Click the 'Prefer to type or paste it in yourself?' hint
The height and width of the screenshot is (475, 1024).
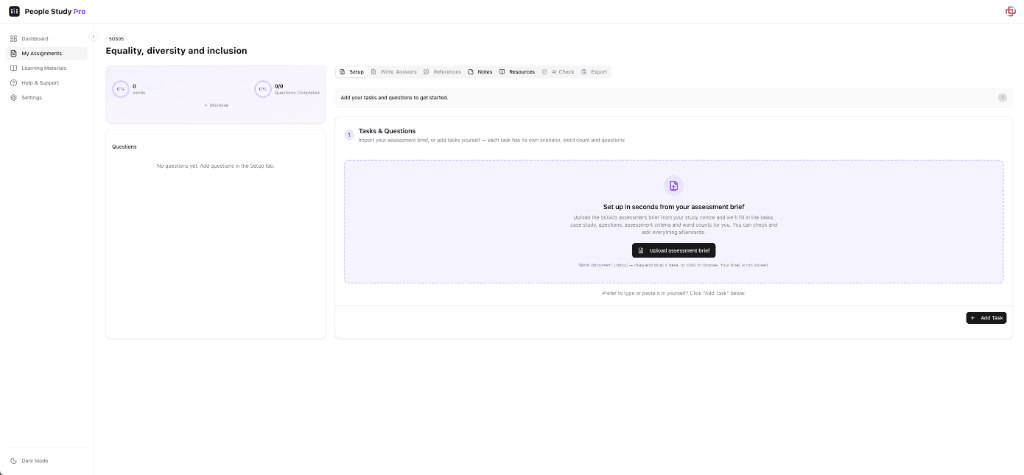[x=673, y=293]
